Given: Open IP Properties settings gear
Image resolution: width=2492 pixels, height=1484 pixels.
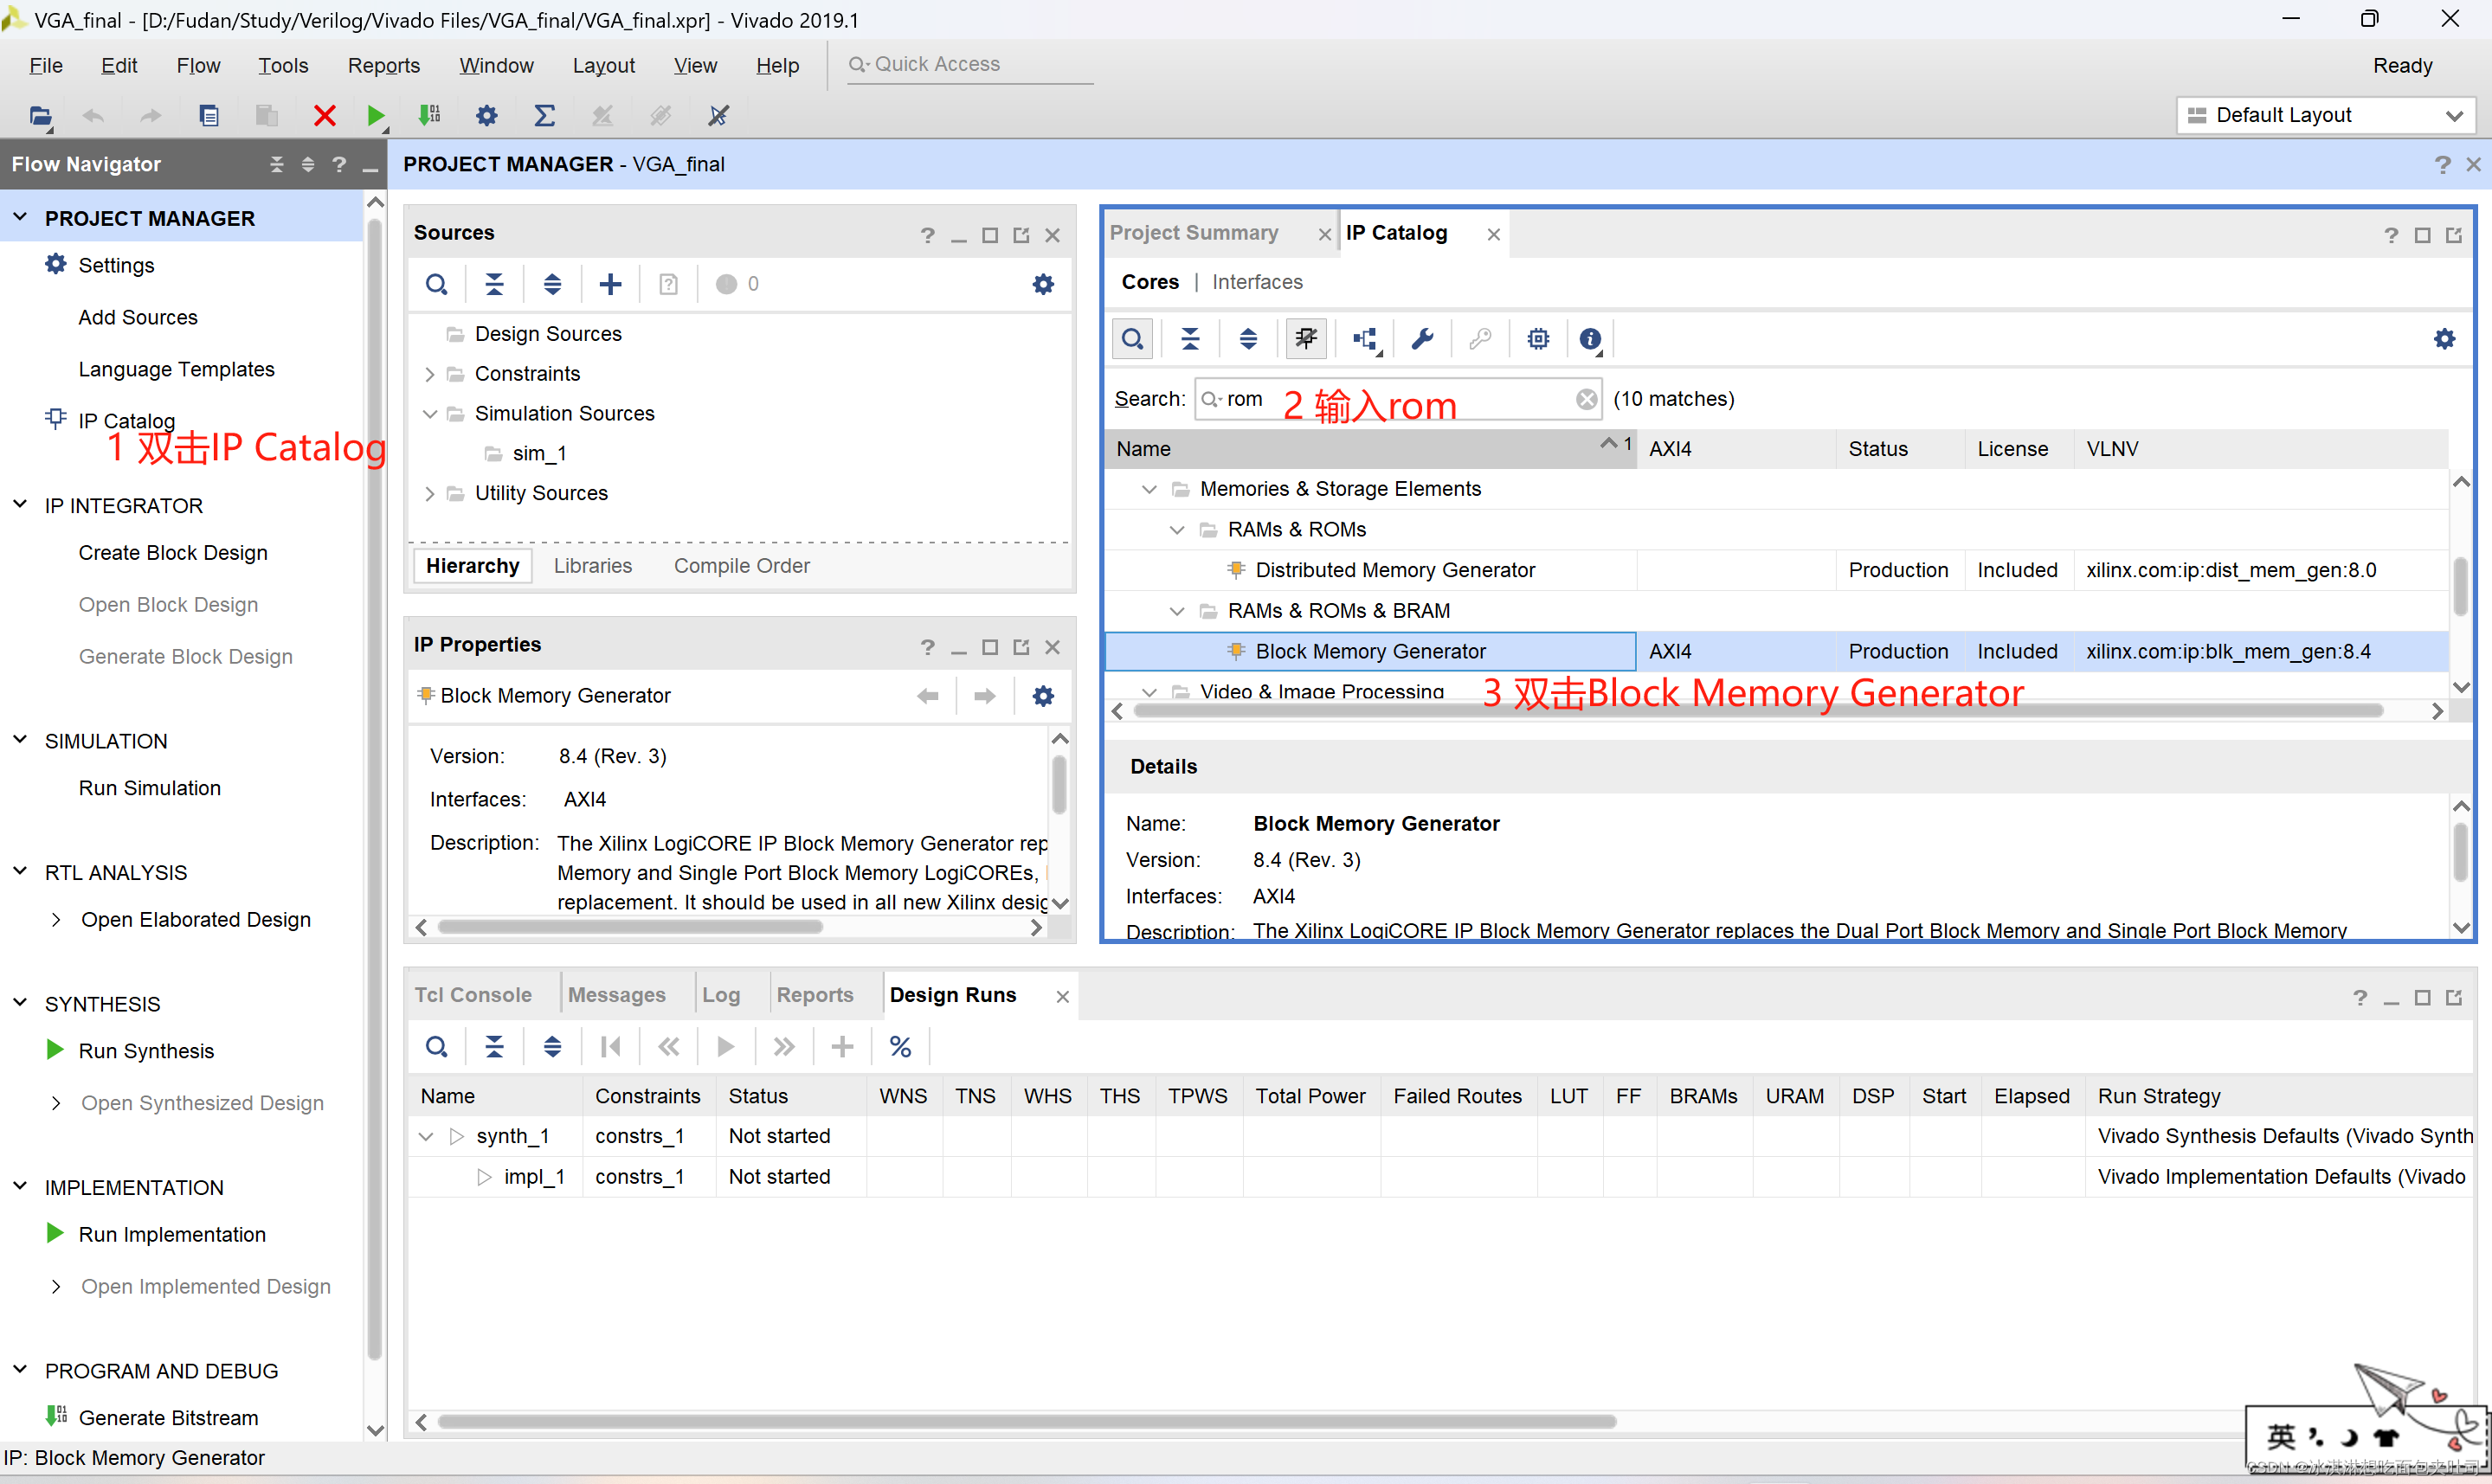Looking at the screenshot, I should click(1043, 696).
